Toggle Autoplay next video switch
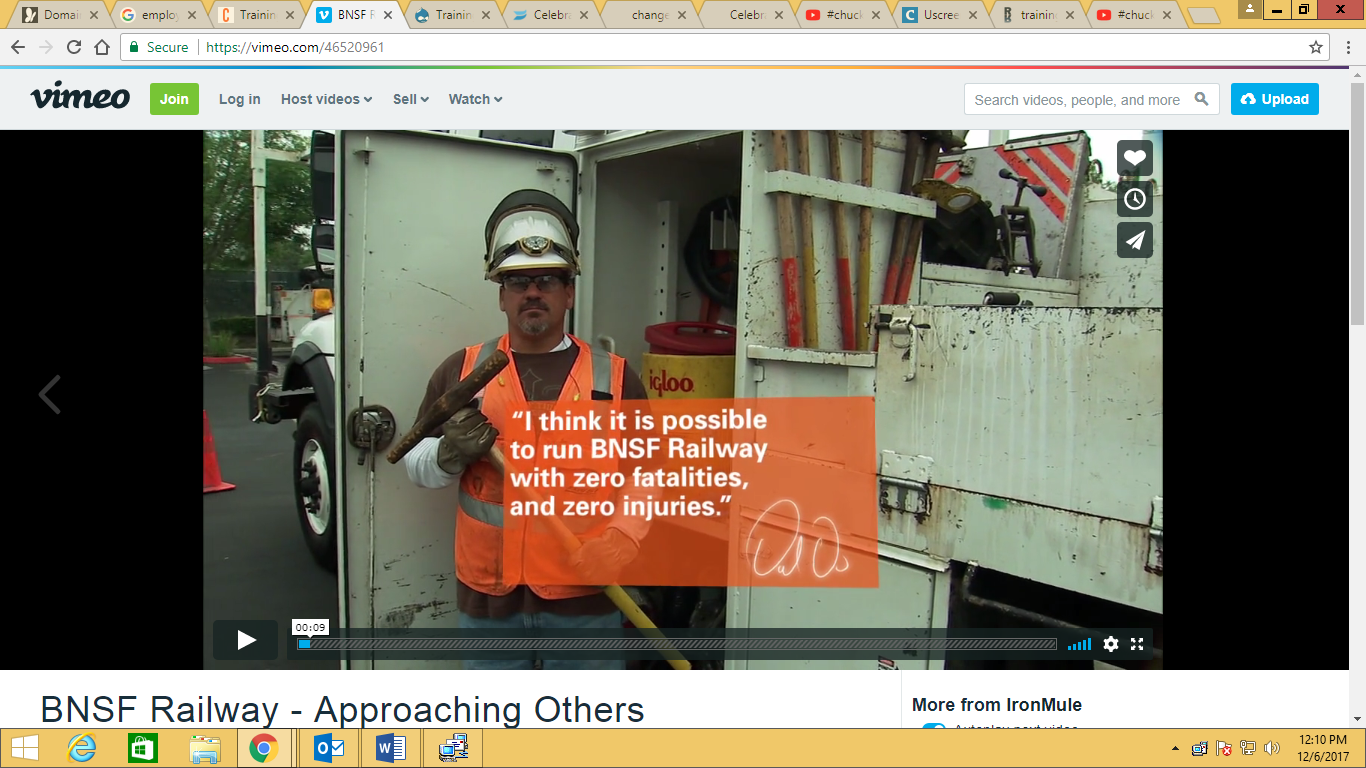This screenshot has width=1366, height=768. point(933,729)
